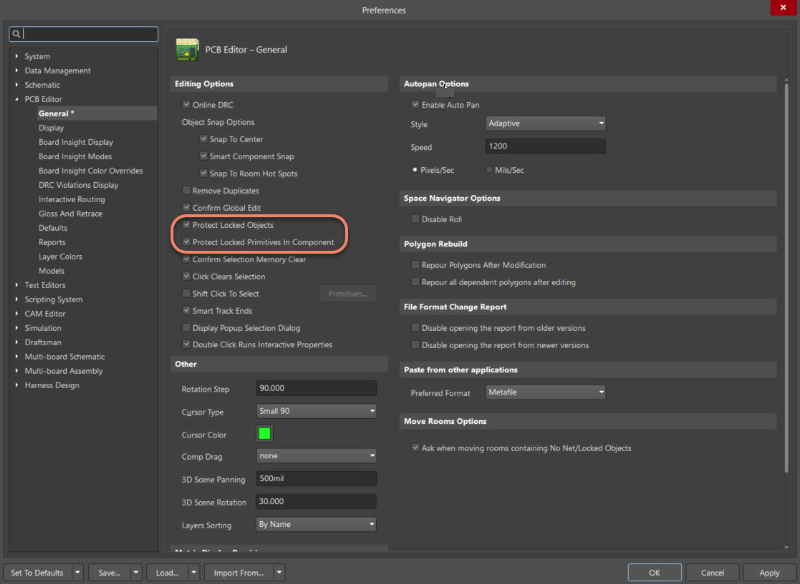Open DRC Violations Display page

[78, 185]
